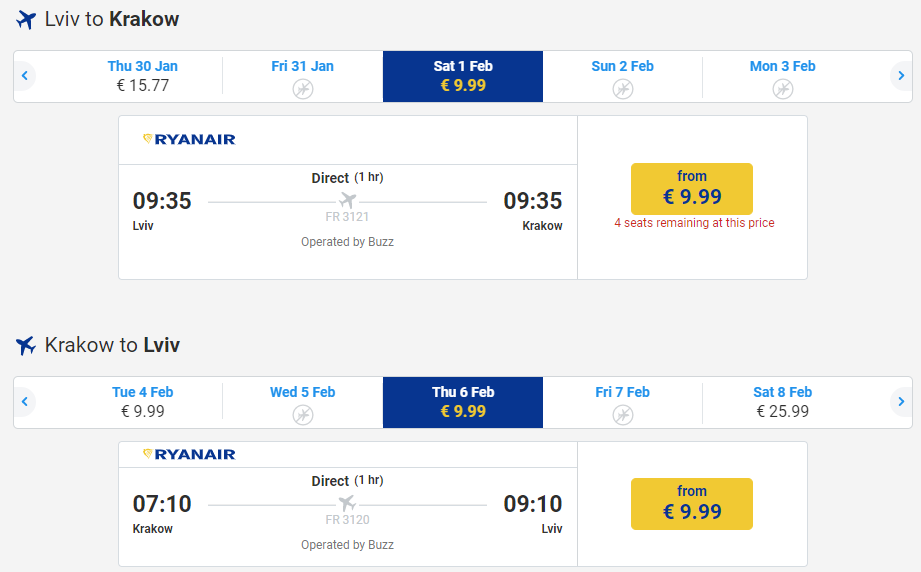Viewport: 921px width, 572px height.
Task: Select the Sat 1 Feb outbound date tab
Action: [463, 76]
